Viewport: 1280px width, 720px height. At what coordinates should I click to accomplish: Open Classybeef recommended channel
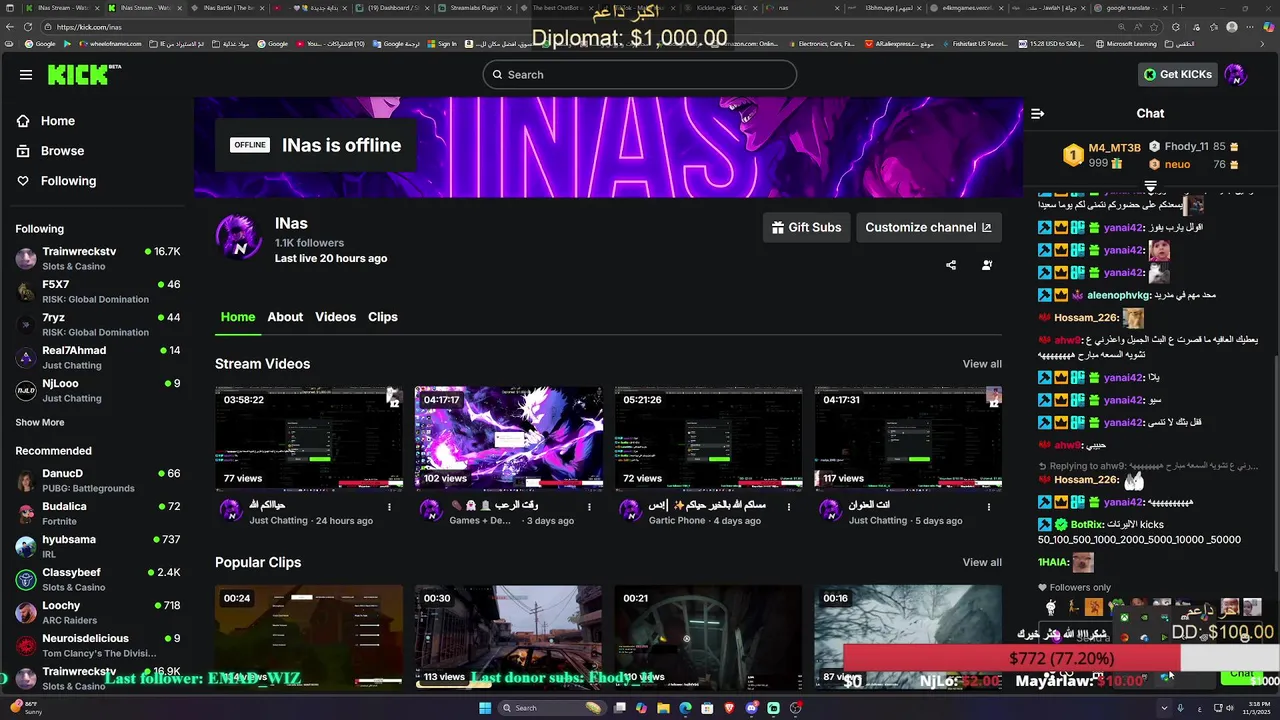(x=97, y=580)
